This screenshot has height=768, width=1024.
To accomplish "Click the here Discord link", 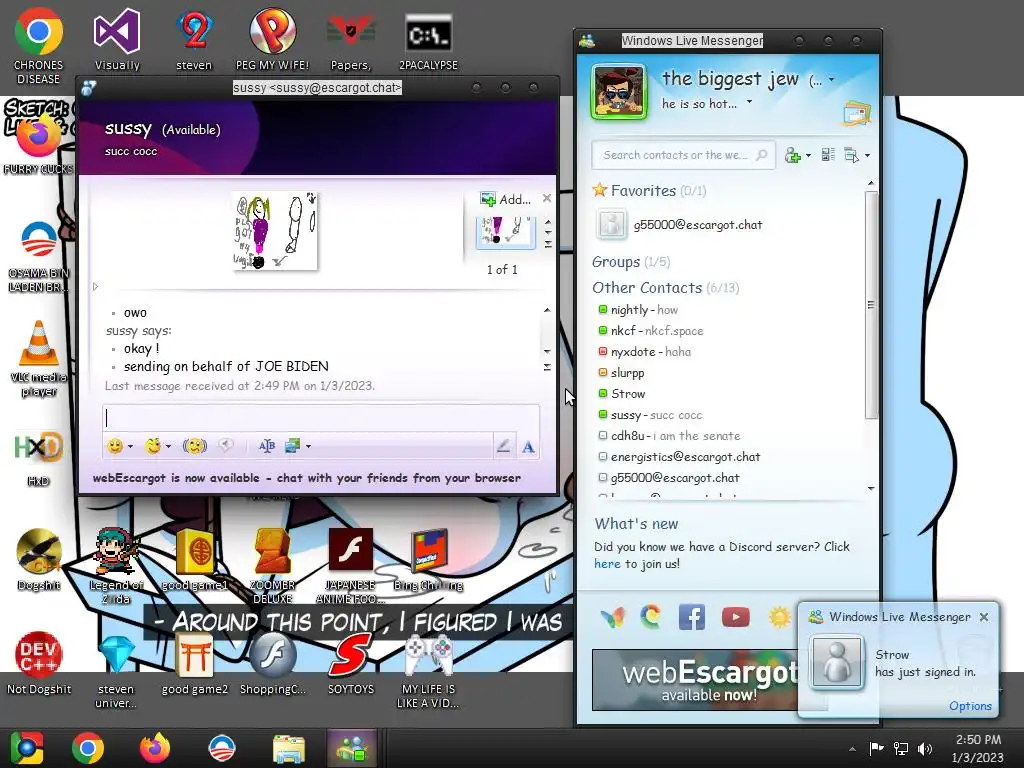I will (607, 564).
